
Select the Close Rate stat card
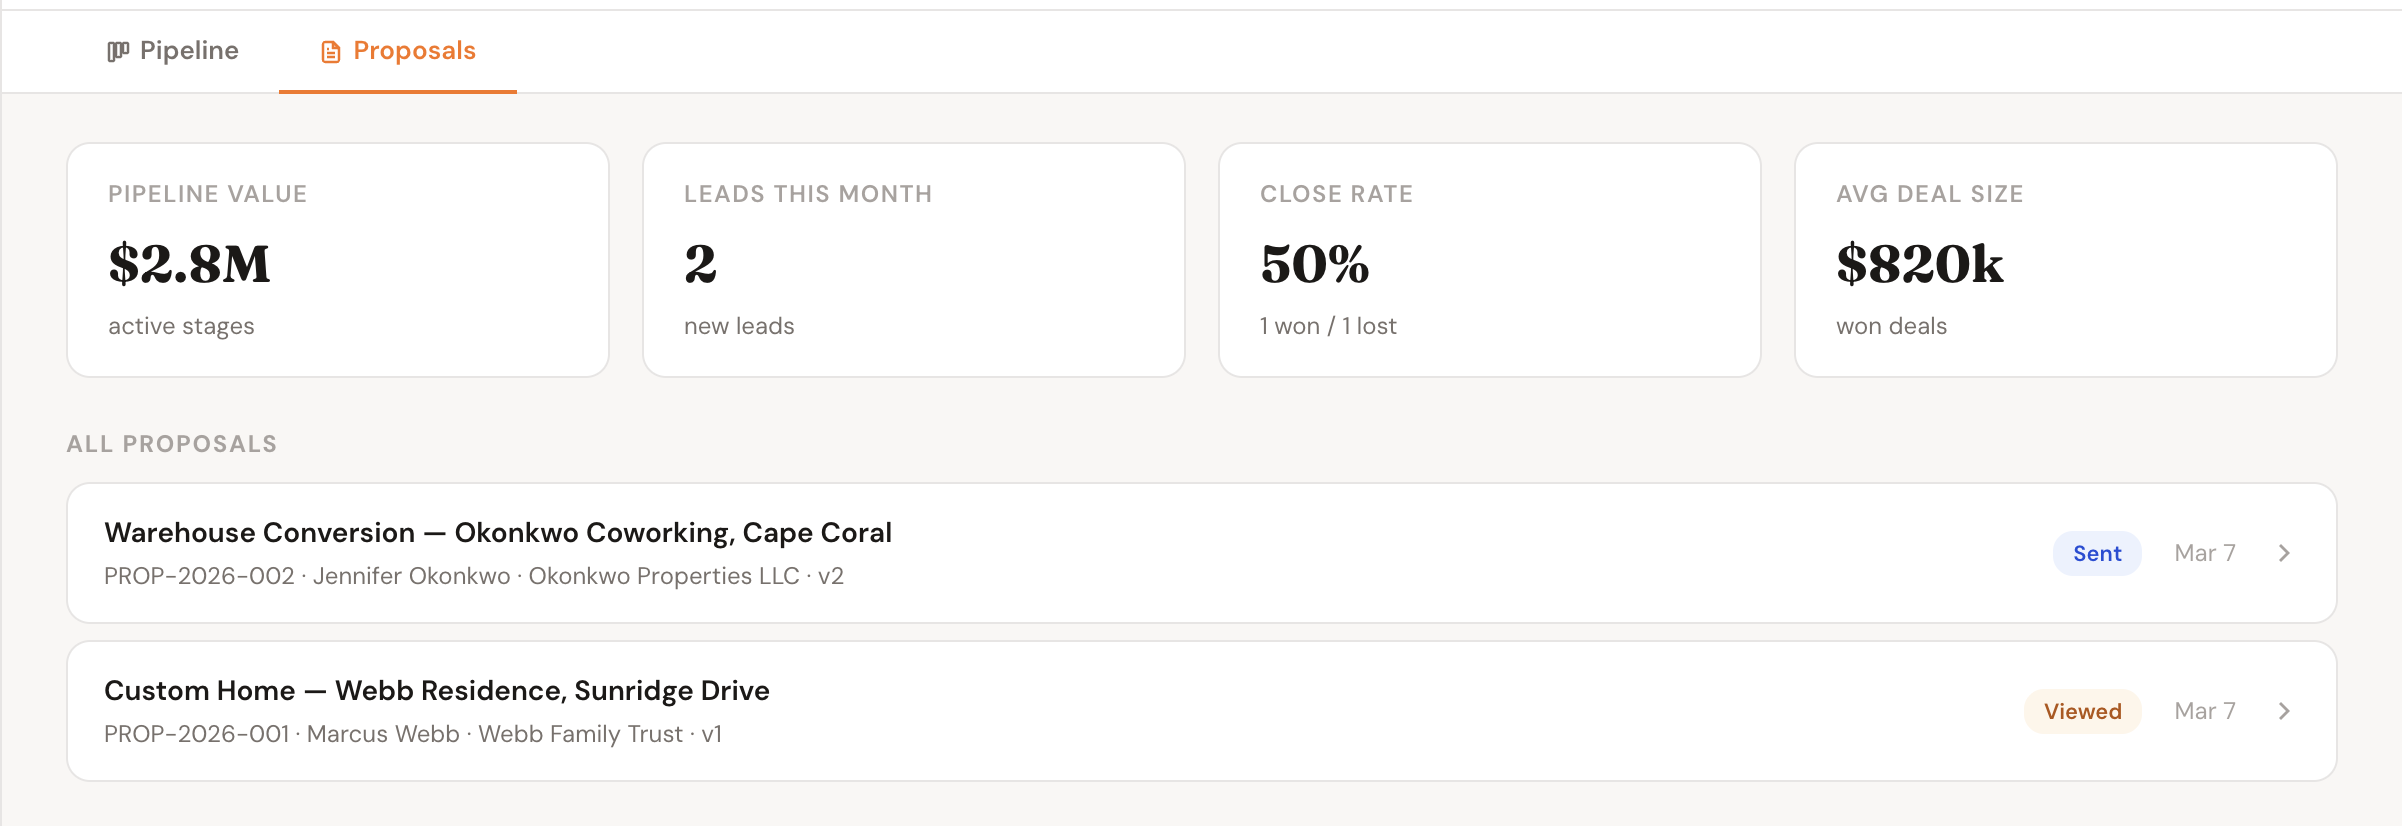1490,260
